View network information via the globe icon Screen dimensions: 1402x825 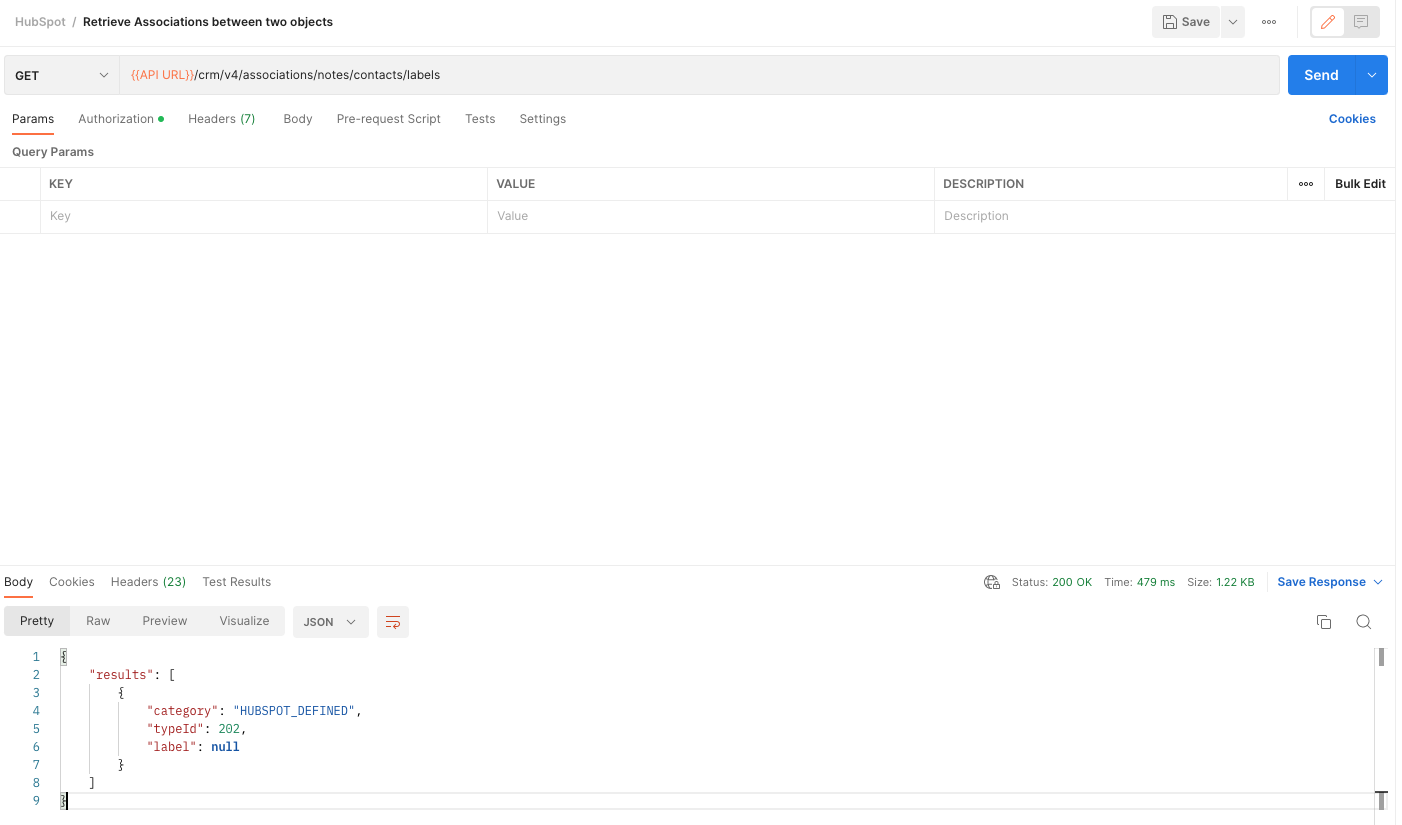991,581
